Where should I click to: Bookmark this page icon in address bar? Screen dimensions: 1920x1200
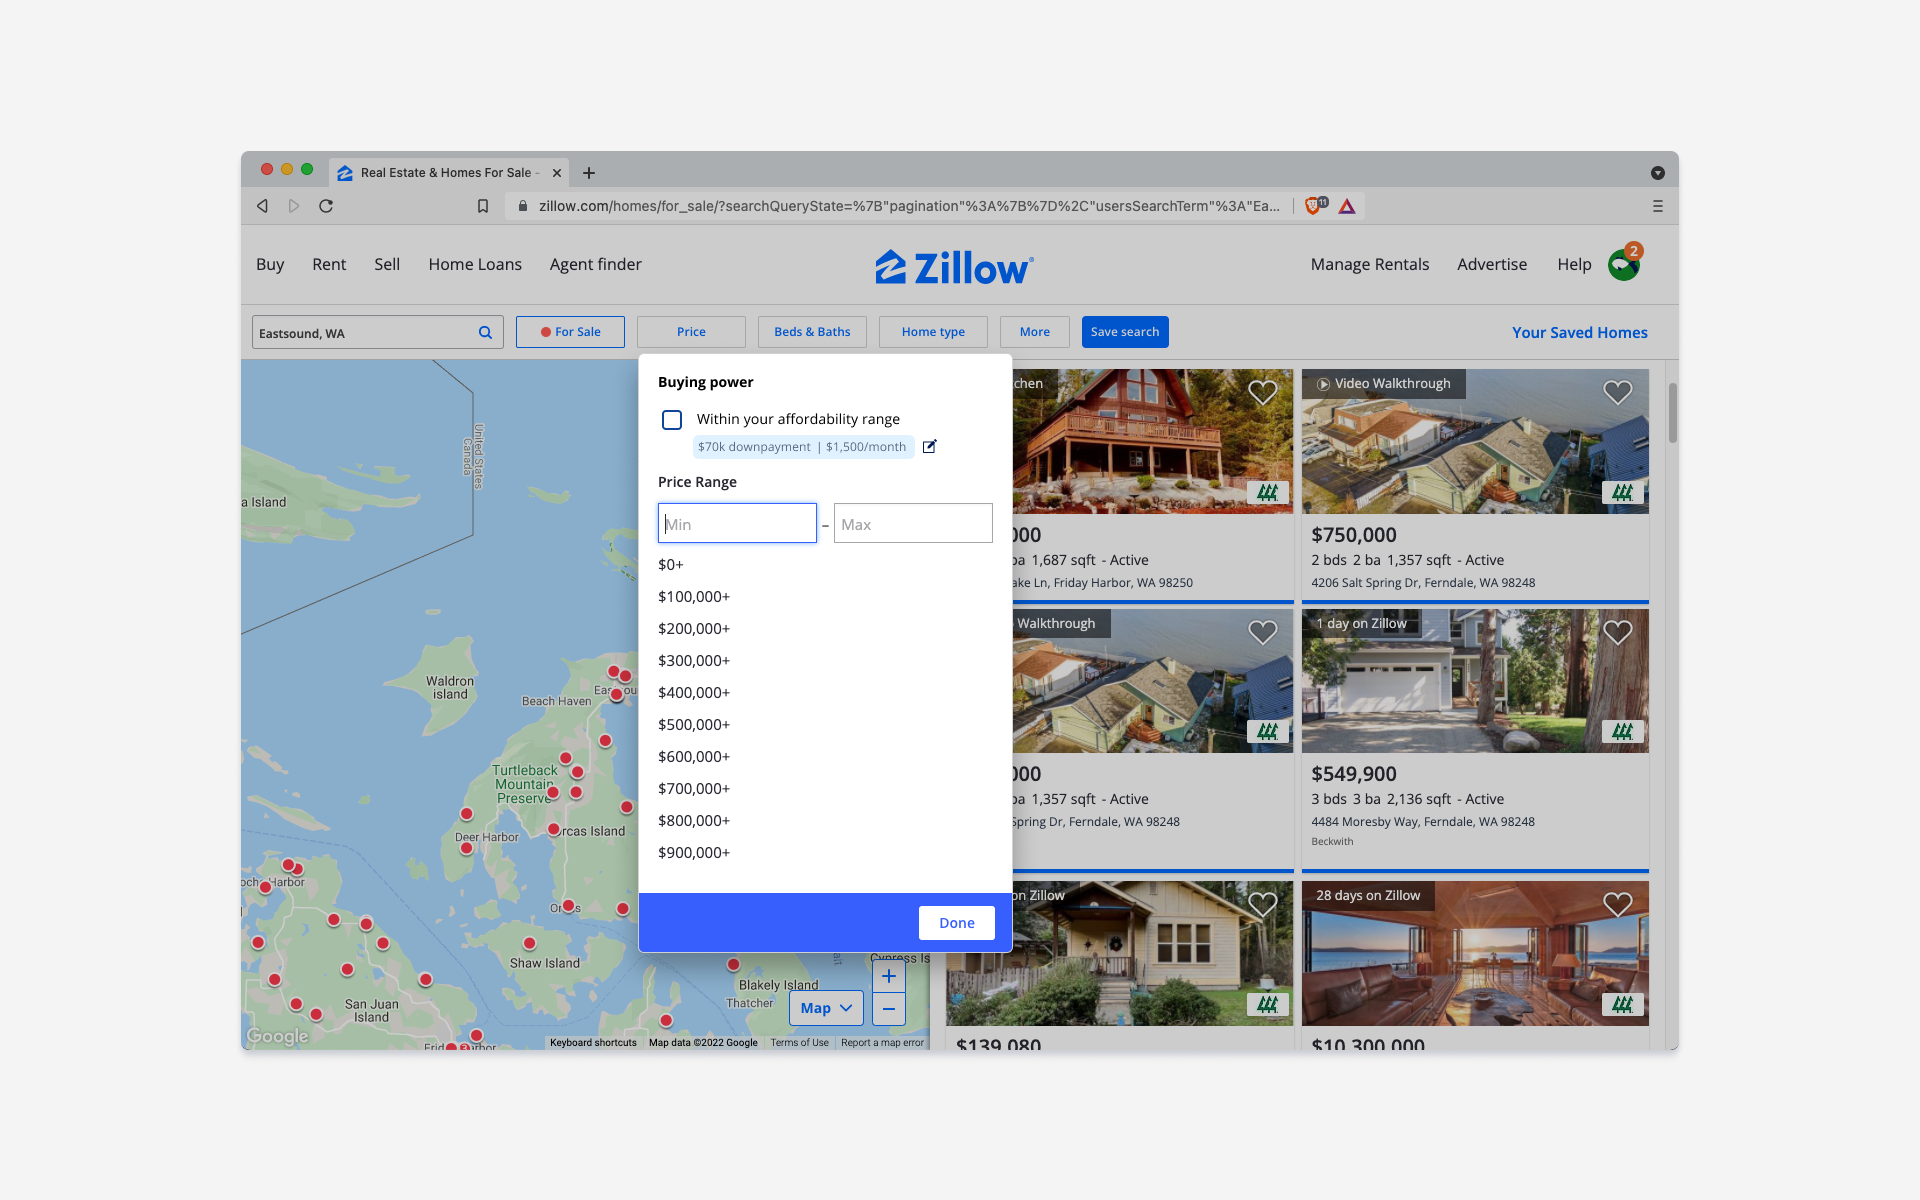[483, 206]
